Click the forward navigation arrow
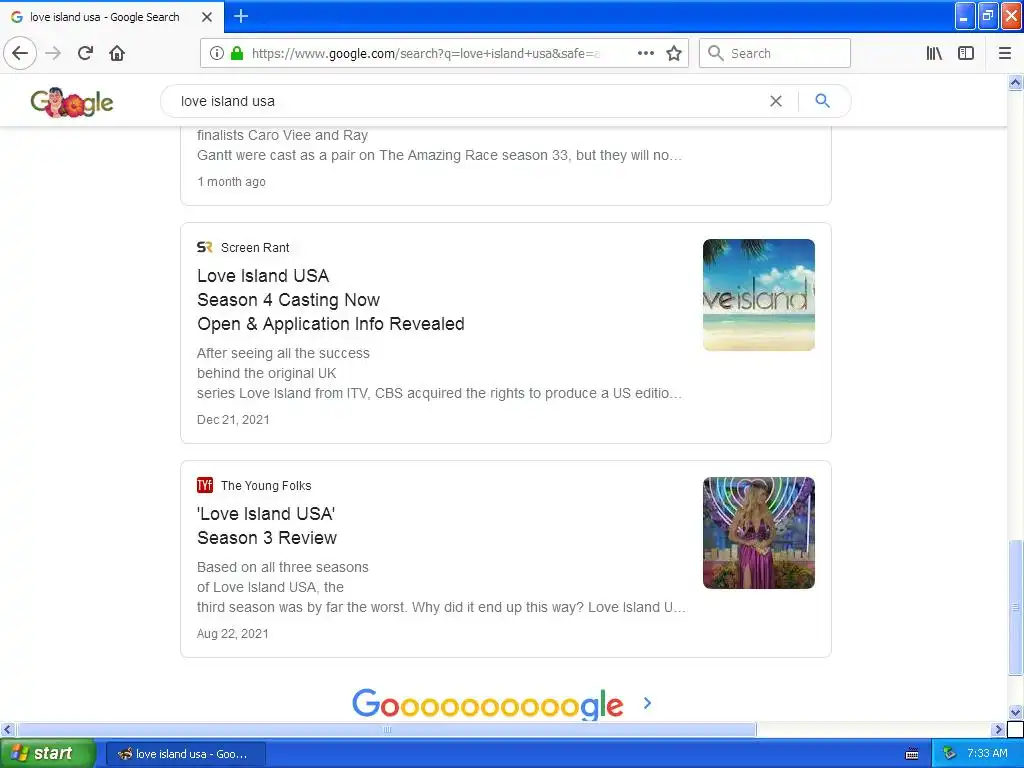This screenshot has height=768, width=1024. click(53, 53)
